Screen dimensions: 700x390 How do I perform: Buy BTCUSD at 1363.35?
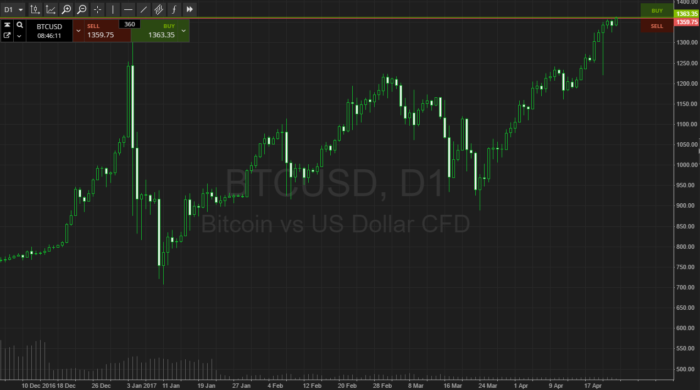pyautogui.click(x=155, y=31)
